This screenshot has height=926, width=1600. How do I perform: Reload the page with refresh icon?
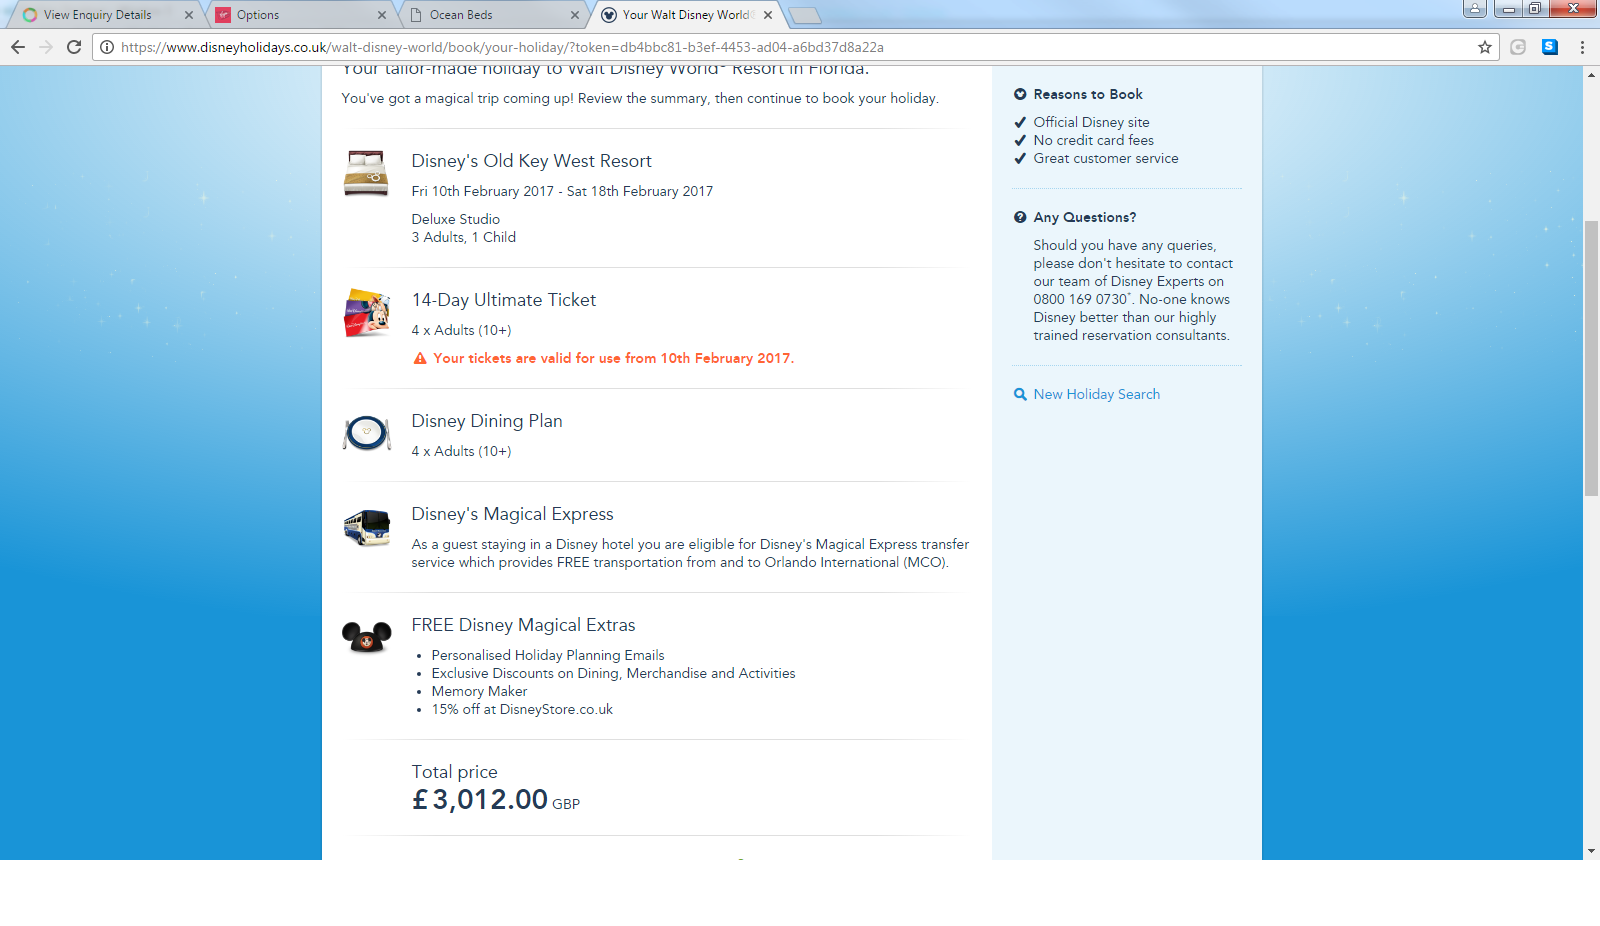click(74, 47)
